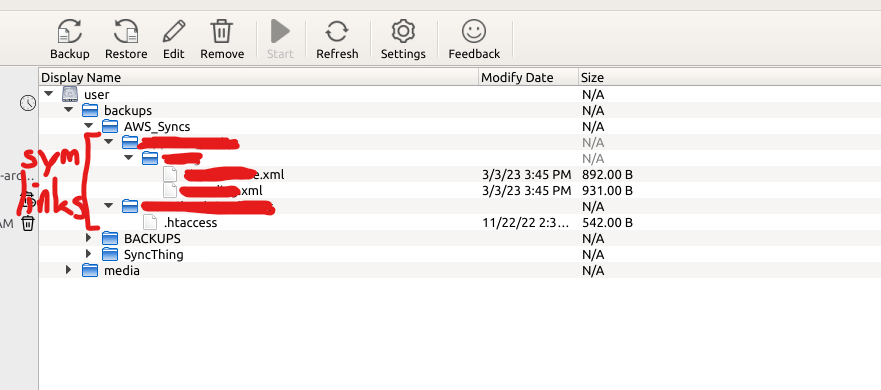
Task: Select the backups folder name
Action: point(128,110)
